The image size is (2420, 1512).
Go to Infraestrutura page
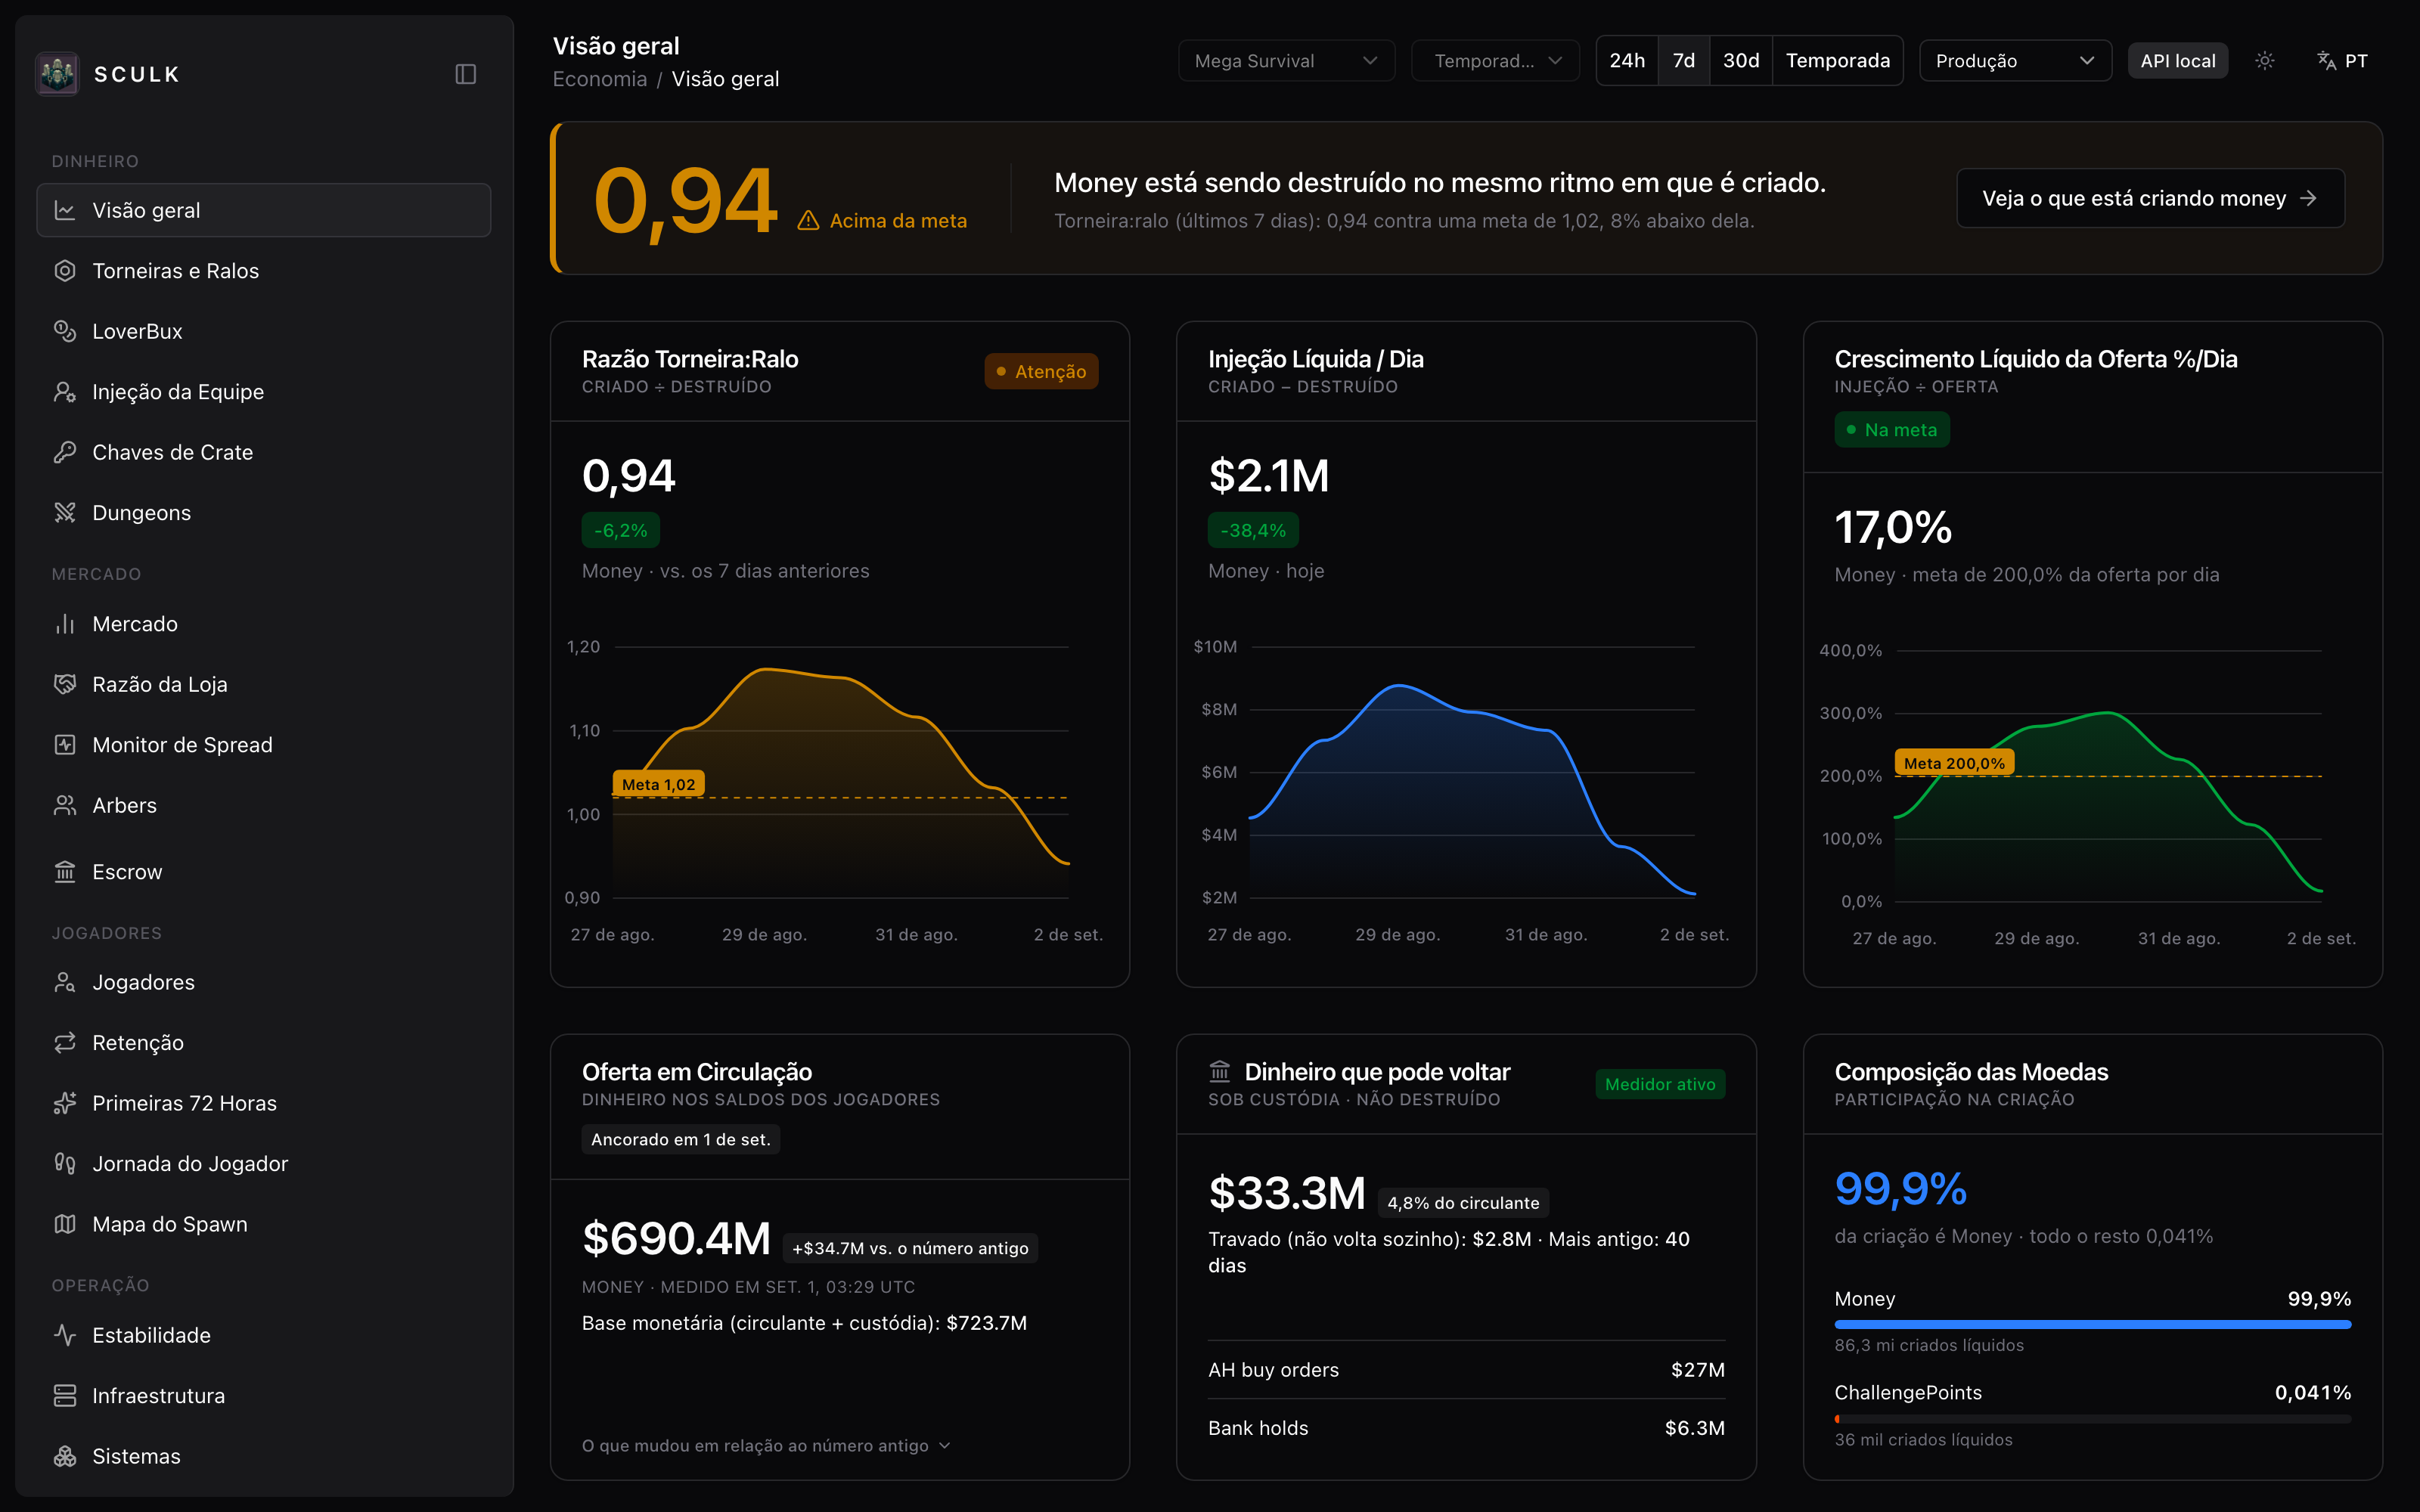[x=264, y=1396]
